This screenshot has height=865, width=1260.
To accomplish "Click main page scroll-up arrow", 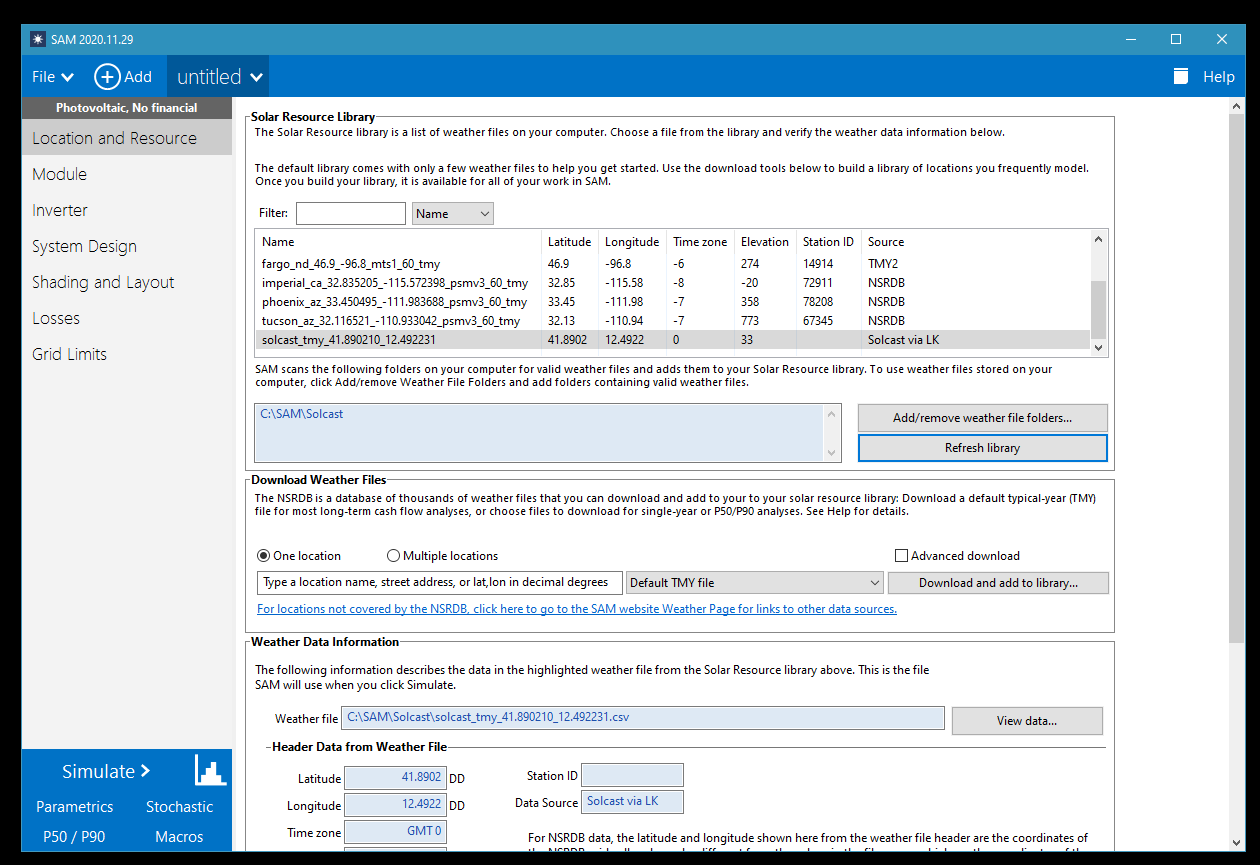I will pos(1237,105).
